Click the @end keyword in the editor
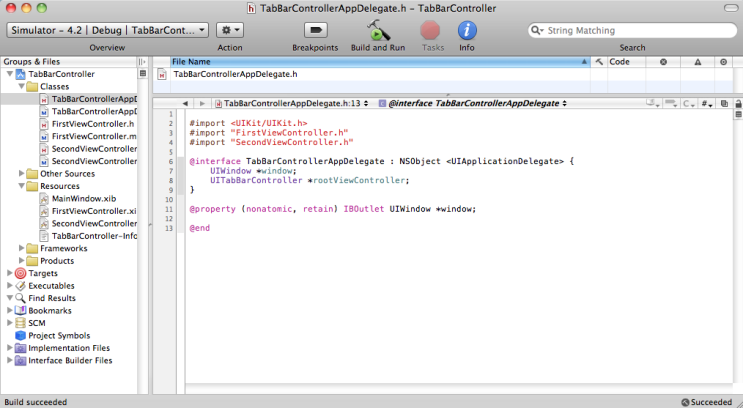This screenshot has height=408, width=743. pos(199,228)
